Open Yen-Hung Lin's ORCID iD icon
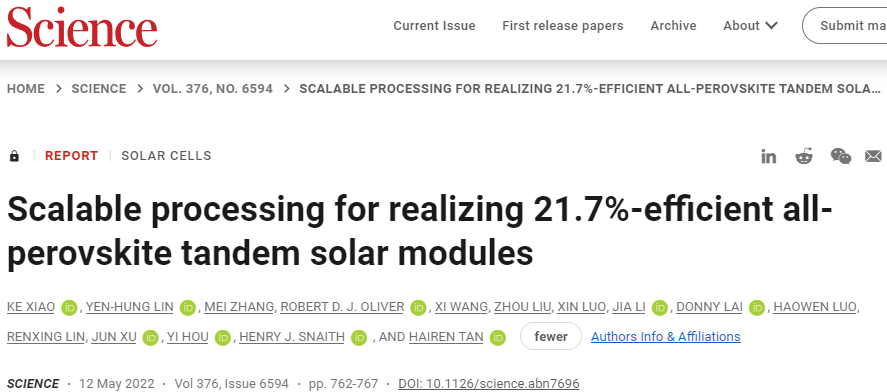The width and height of the screenshot is (887, 392). click(187, 308)
